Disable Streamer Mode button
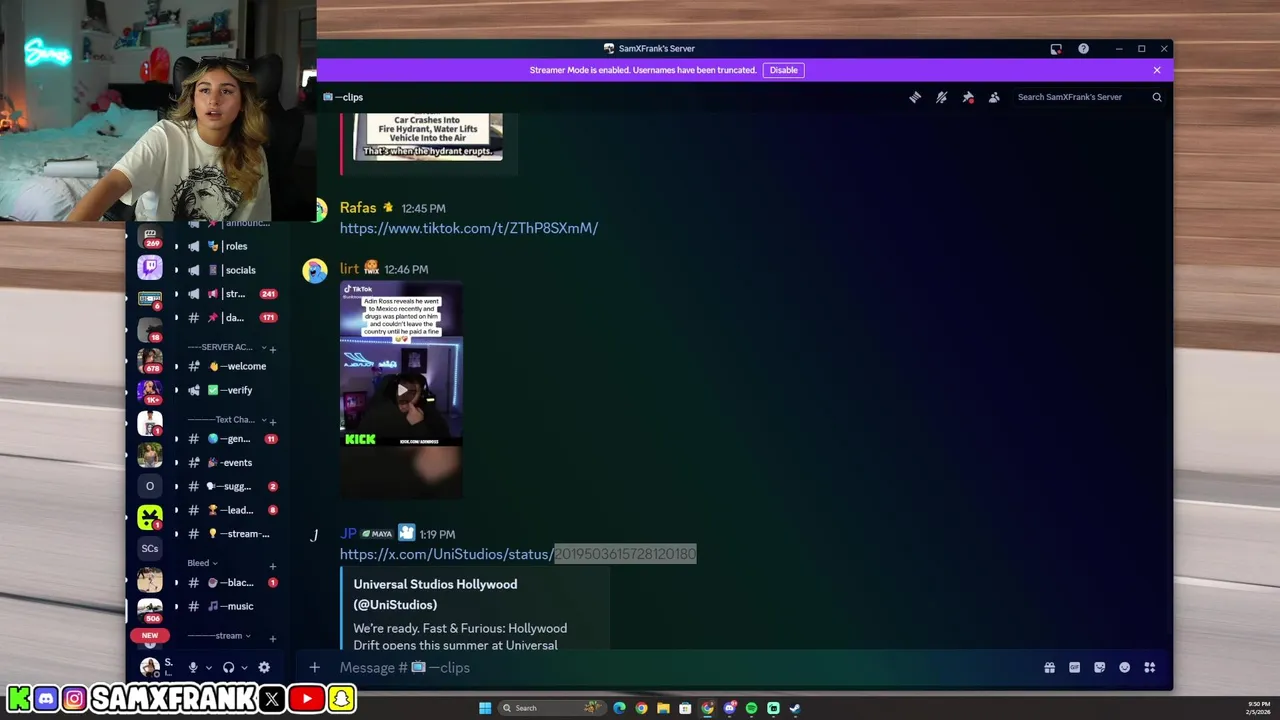This screenshot has height=720, width=1280. click(784, 70)
